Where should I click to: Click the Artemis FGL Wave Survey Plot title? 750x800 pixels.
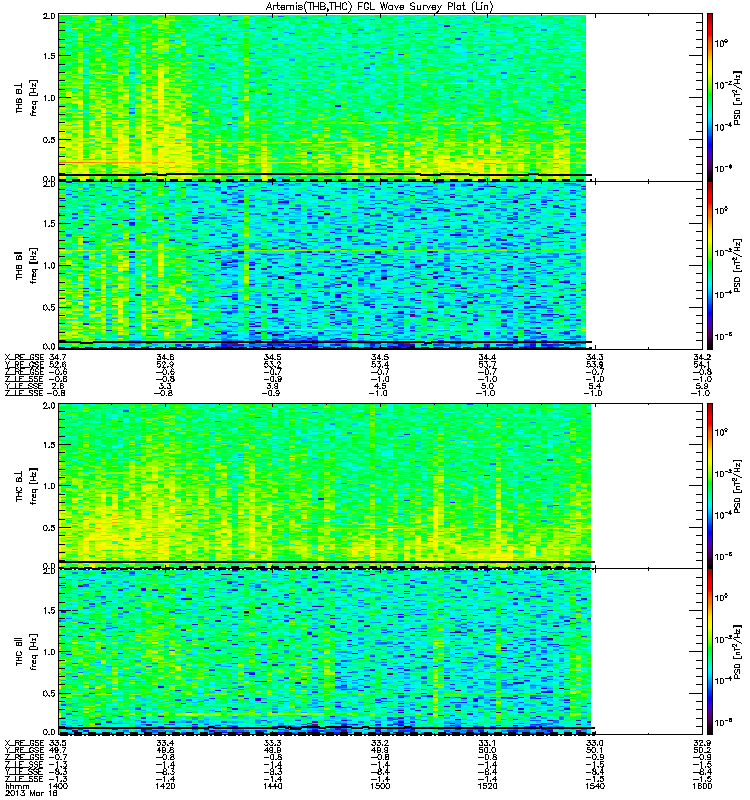click(379, 7)
